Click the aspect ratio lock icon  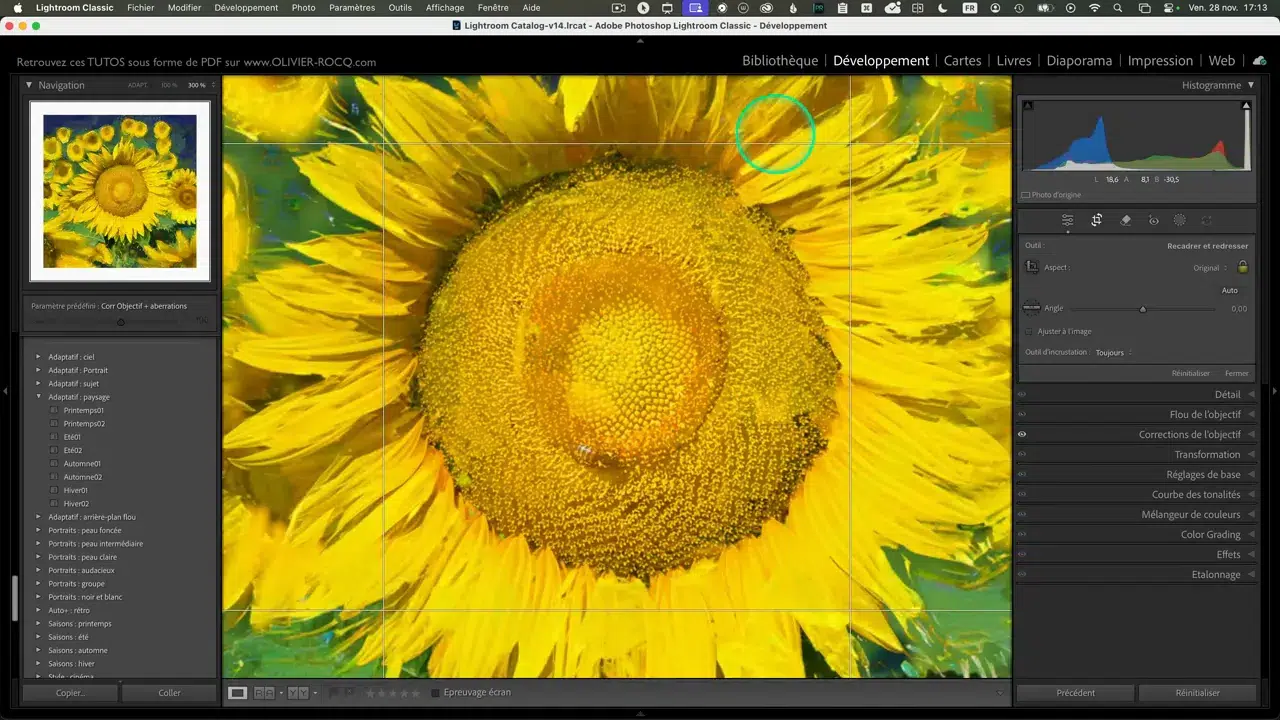[x=1243, y=268]
